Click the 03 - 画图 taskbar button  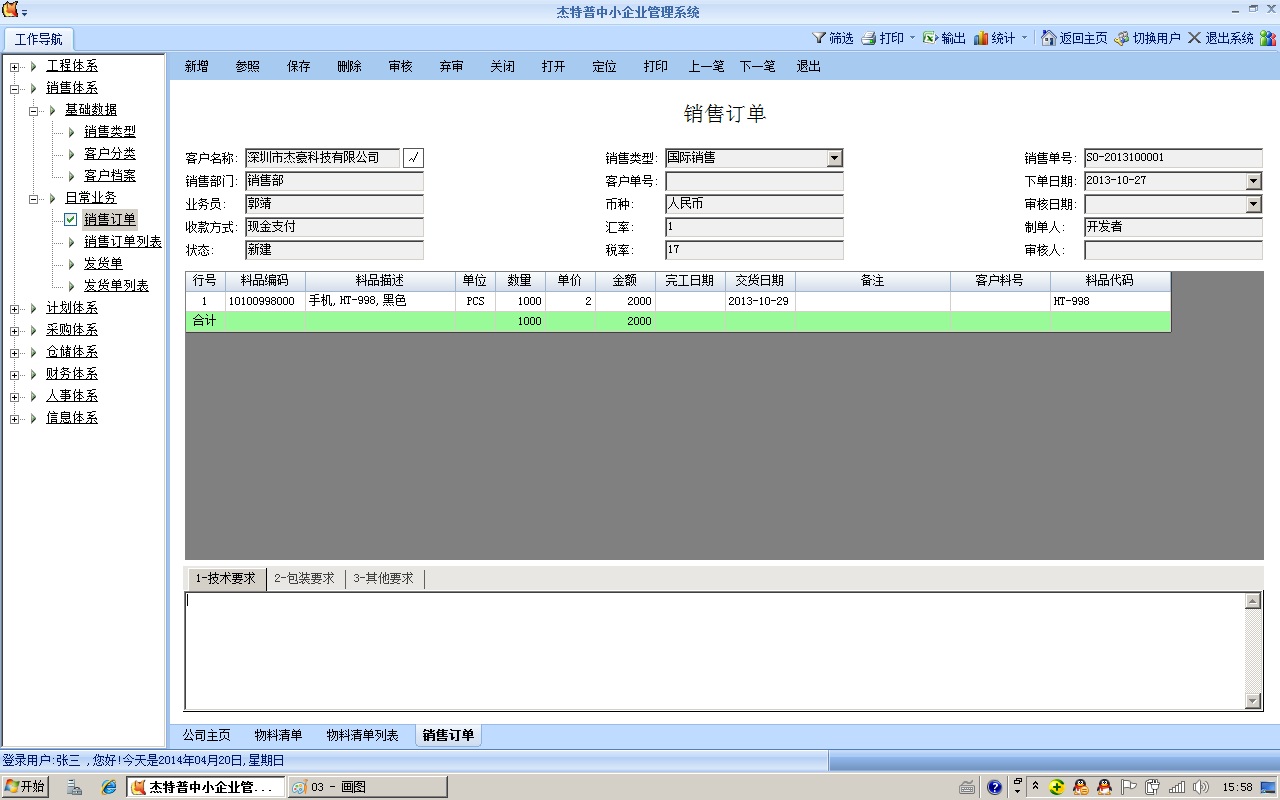point(367,787)
